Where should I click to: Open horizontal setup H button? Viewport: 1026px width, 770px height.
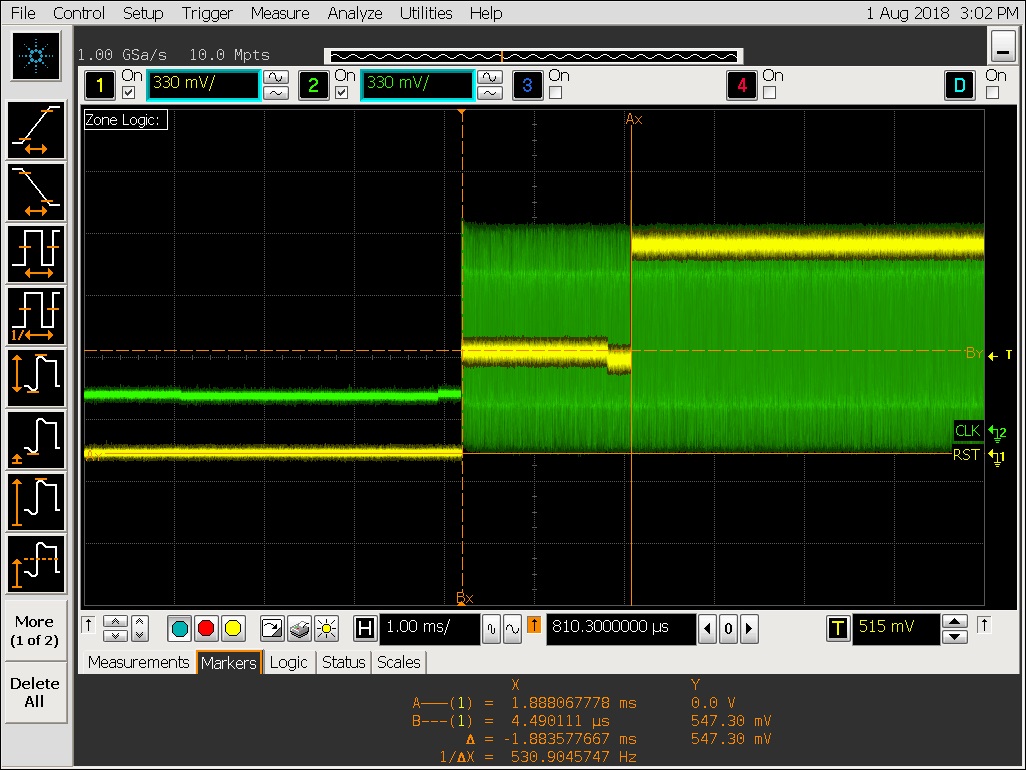click(365, 629)
